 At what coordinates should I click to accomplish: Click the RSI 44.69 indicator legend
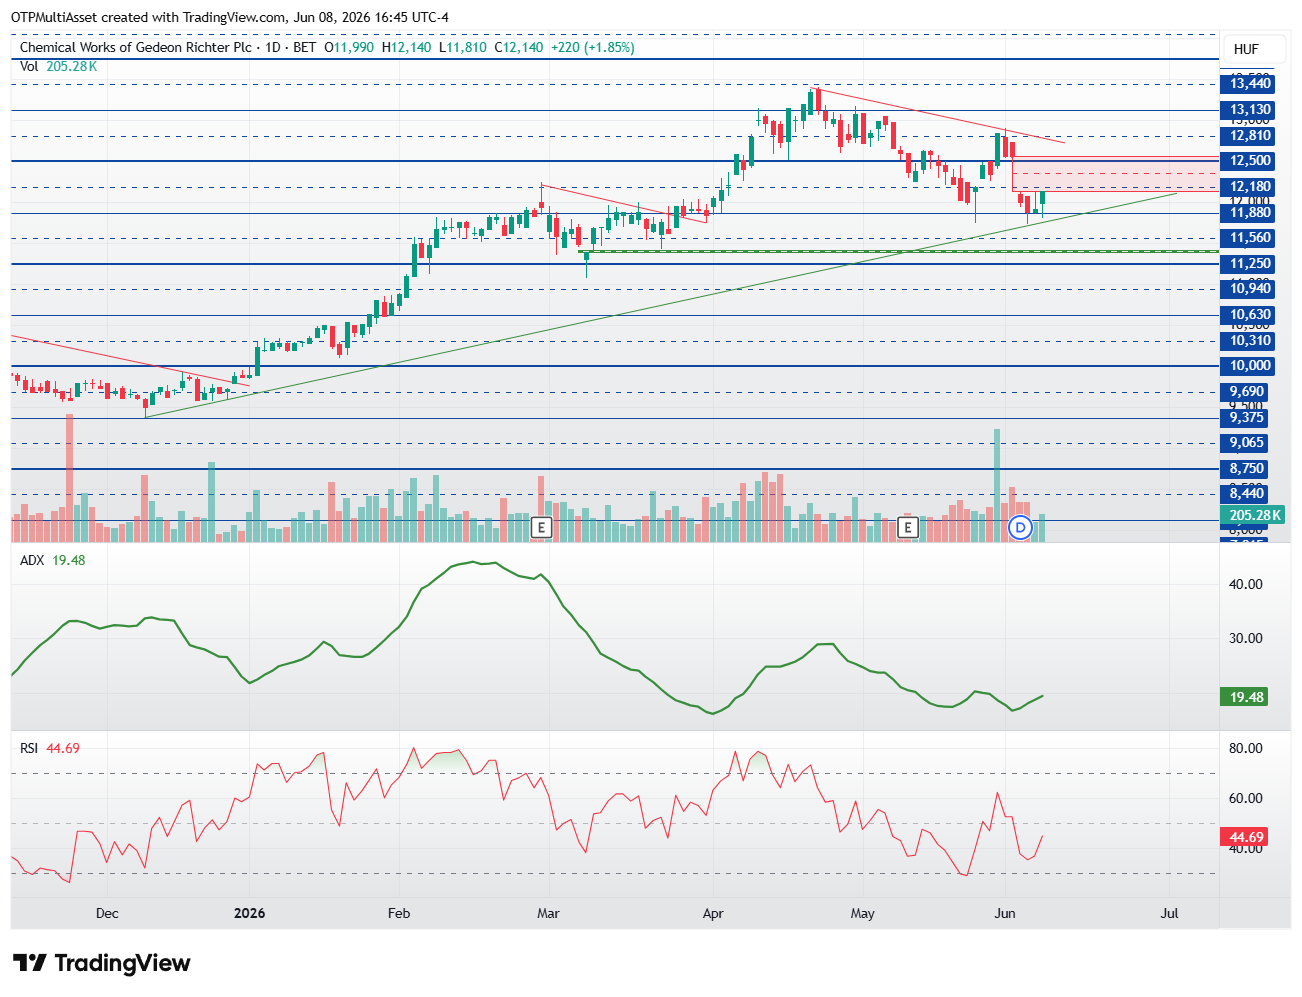click(50, 748)
